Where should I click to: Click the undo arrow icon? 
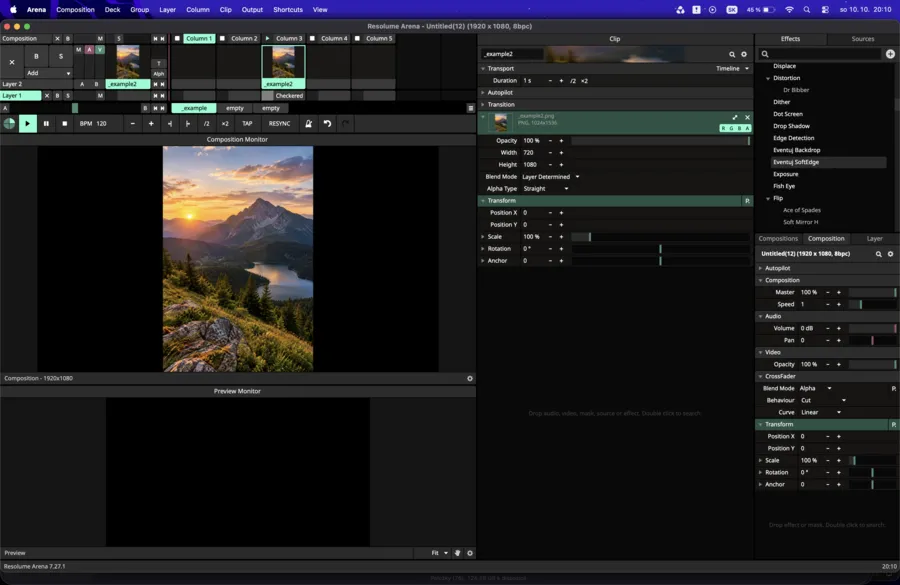[327, 123]
